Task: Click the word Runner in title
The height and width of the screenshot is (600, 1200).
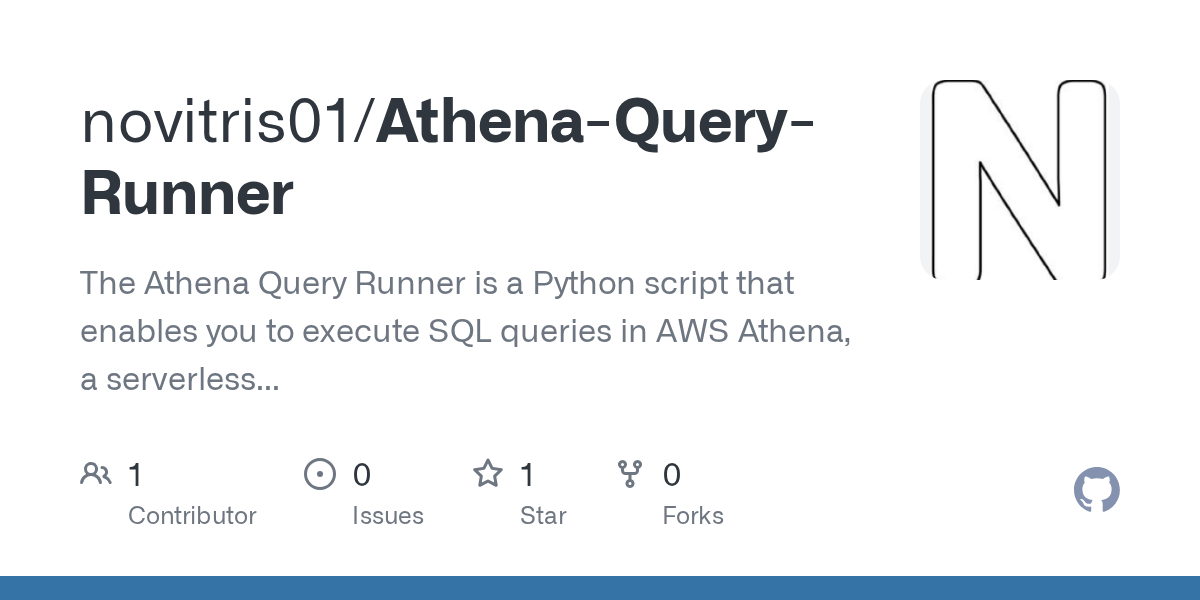Action: (187, 194)
